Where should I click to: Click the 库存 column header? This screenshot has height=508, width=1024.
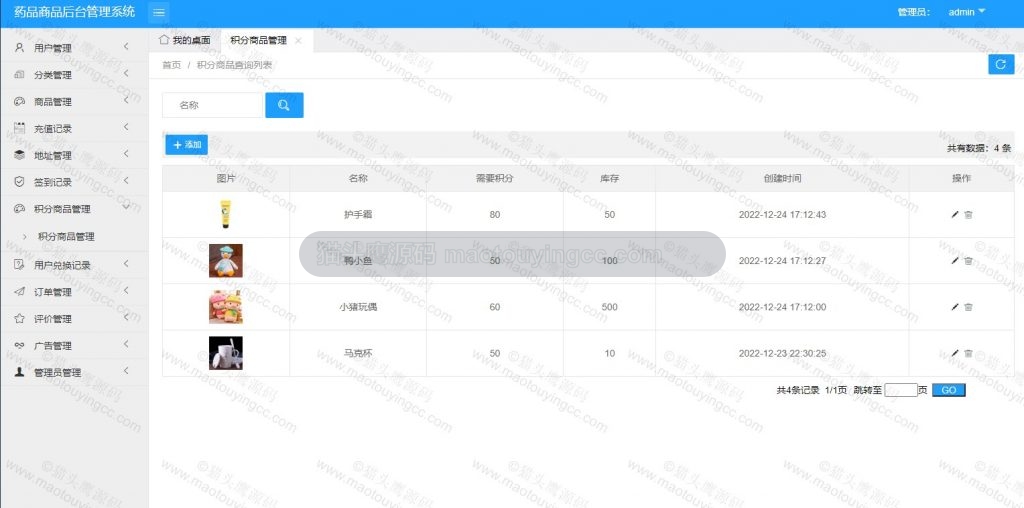(609, 178)
